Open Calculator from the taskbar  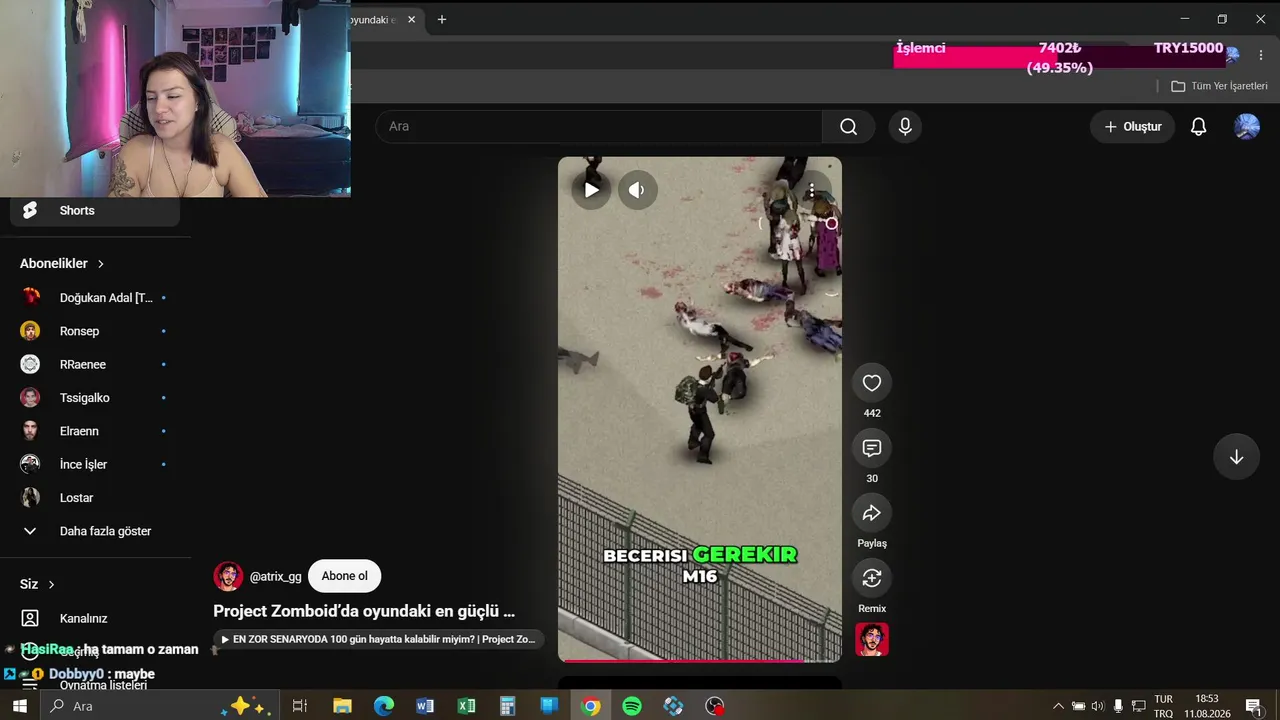tap(508, 706)
